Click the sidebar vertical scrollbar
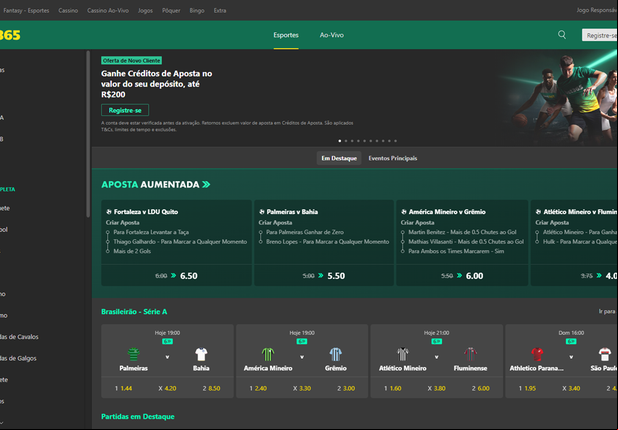Viewport: 618px width, 430px height. [88, 134]
